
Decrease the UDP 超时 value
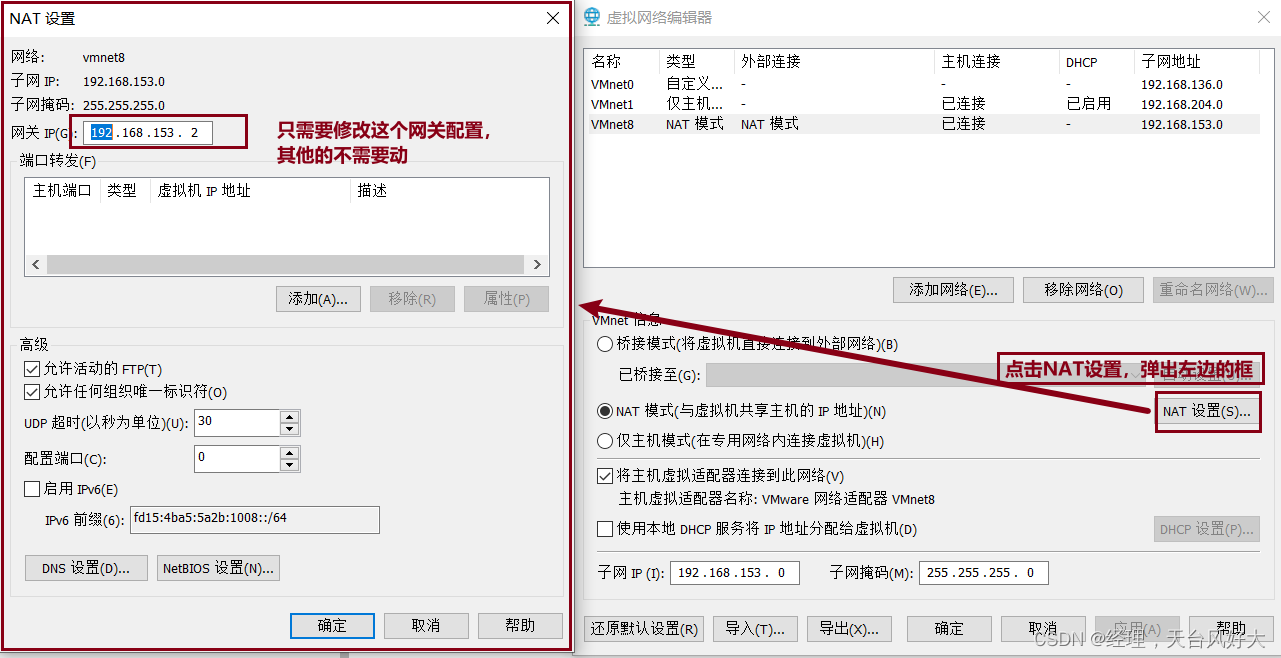(290, 429)
